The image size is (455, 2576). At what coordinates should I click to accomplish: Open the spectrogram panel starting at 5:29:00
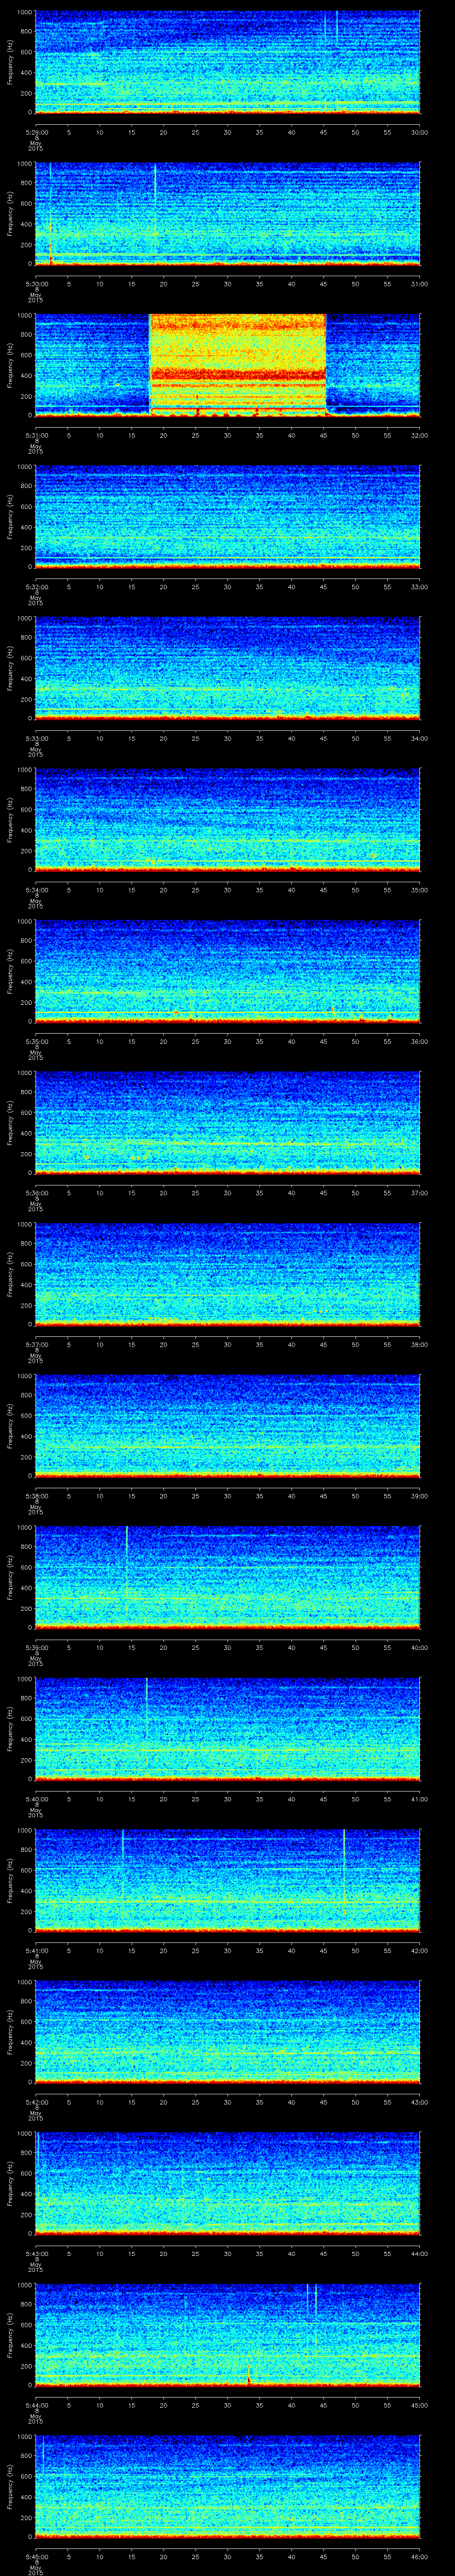click(227, 62)
